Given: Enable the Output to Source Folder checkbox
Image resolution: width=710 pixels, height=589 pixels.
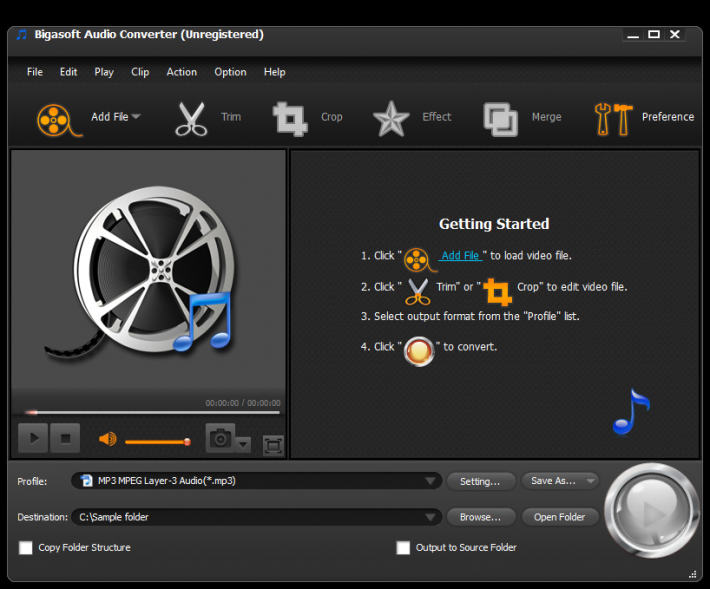Looking at the screenshot, I should (x=403, y=548).
